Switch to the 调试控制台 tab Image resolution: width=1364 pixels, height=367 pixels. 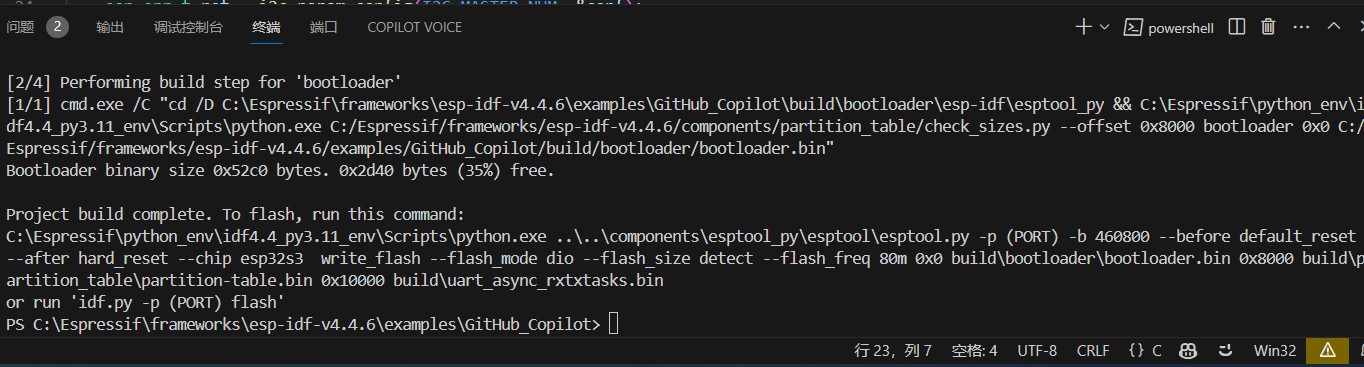tap(189, 27)
